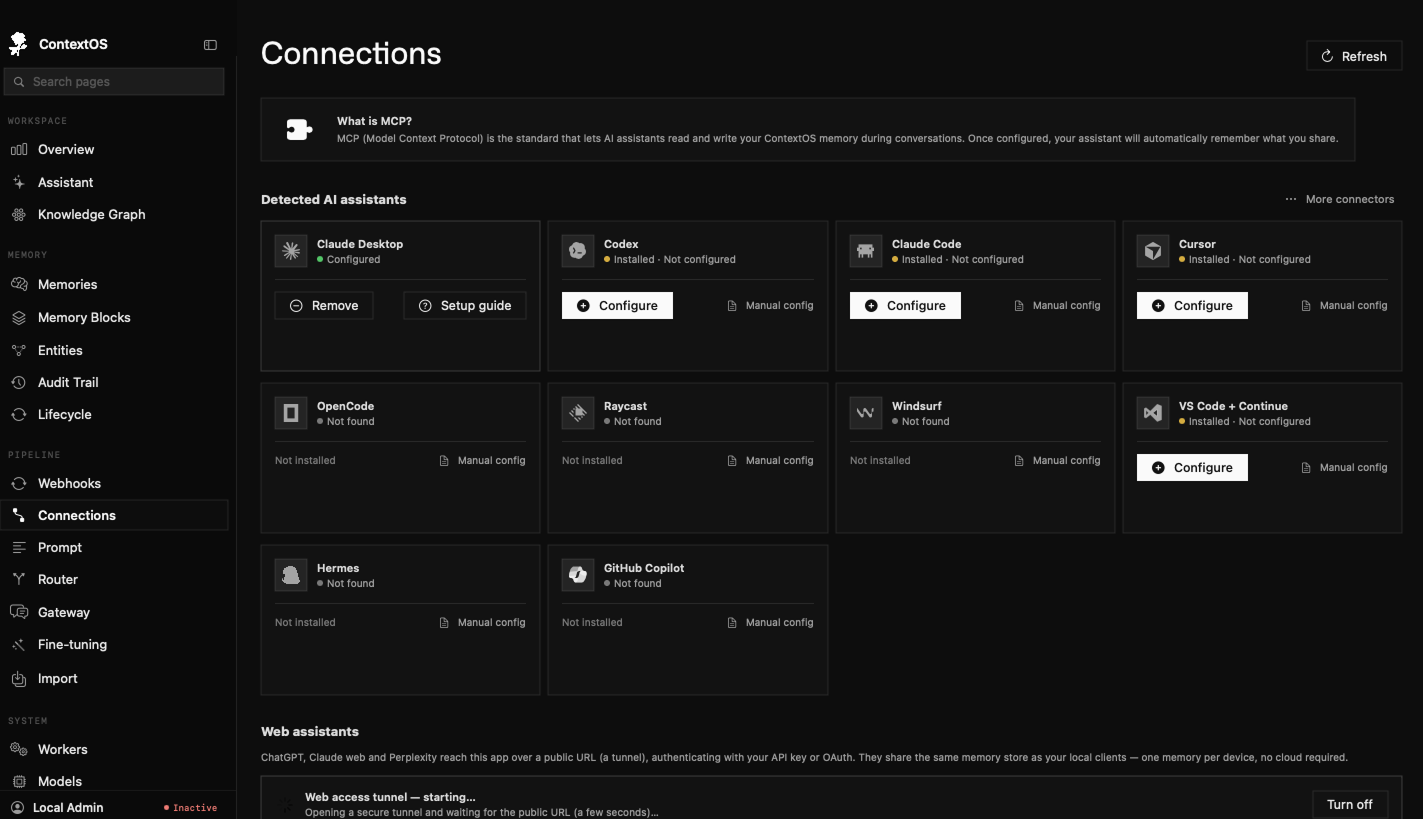Navigate to the Connections page
The width and height of the screenshot is (1423, 819).
[x=116, y=515]
